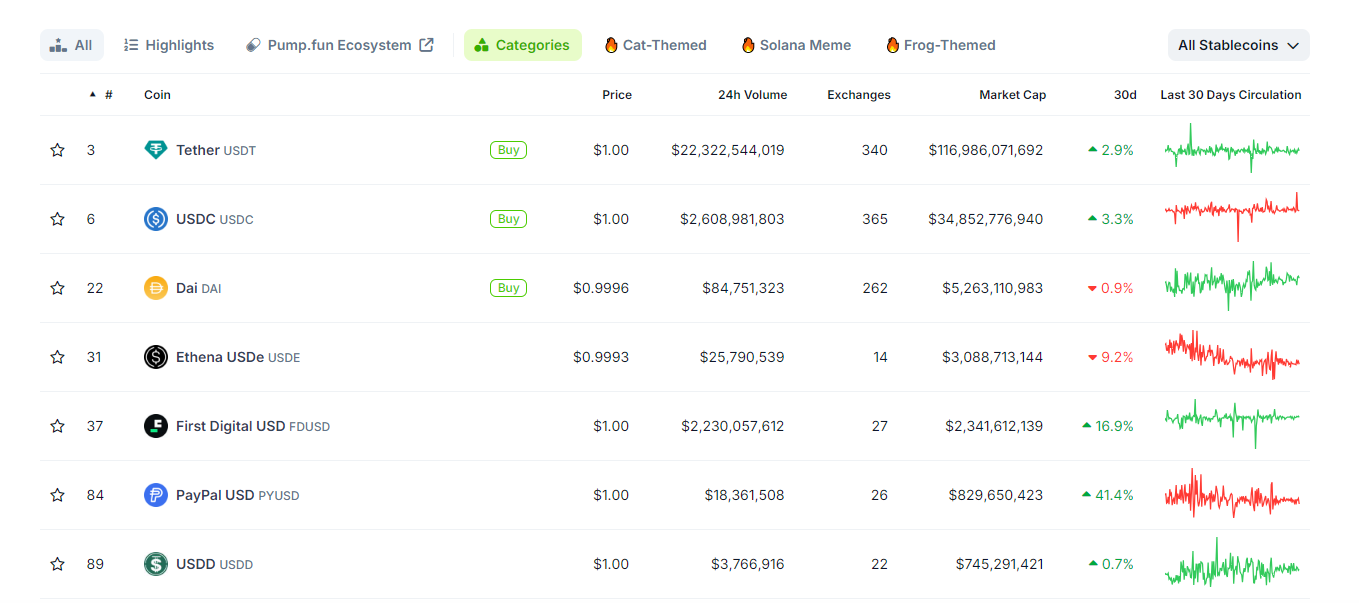Open the Cat-Themed category
The height and width of the screenshot is (603, 1359).
point(656,45)
